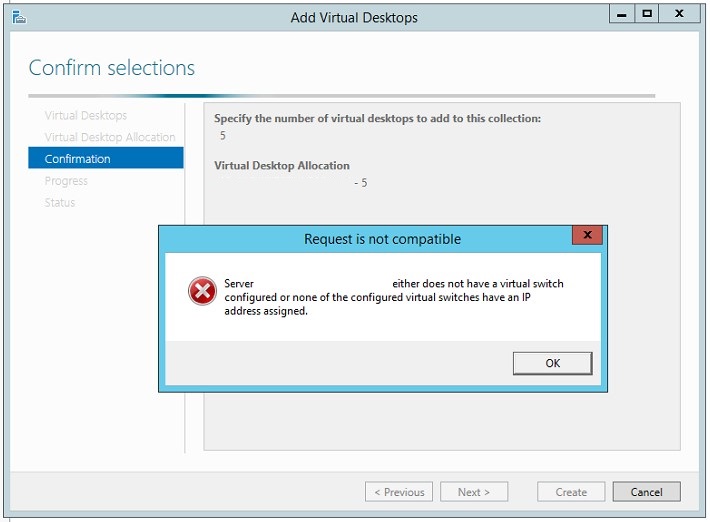
Task: Maximize the Add Virtual Desktops window
Action: [647, 14]
